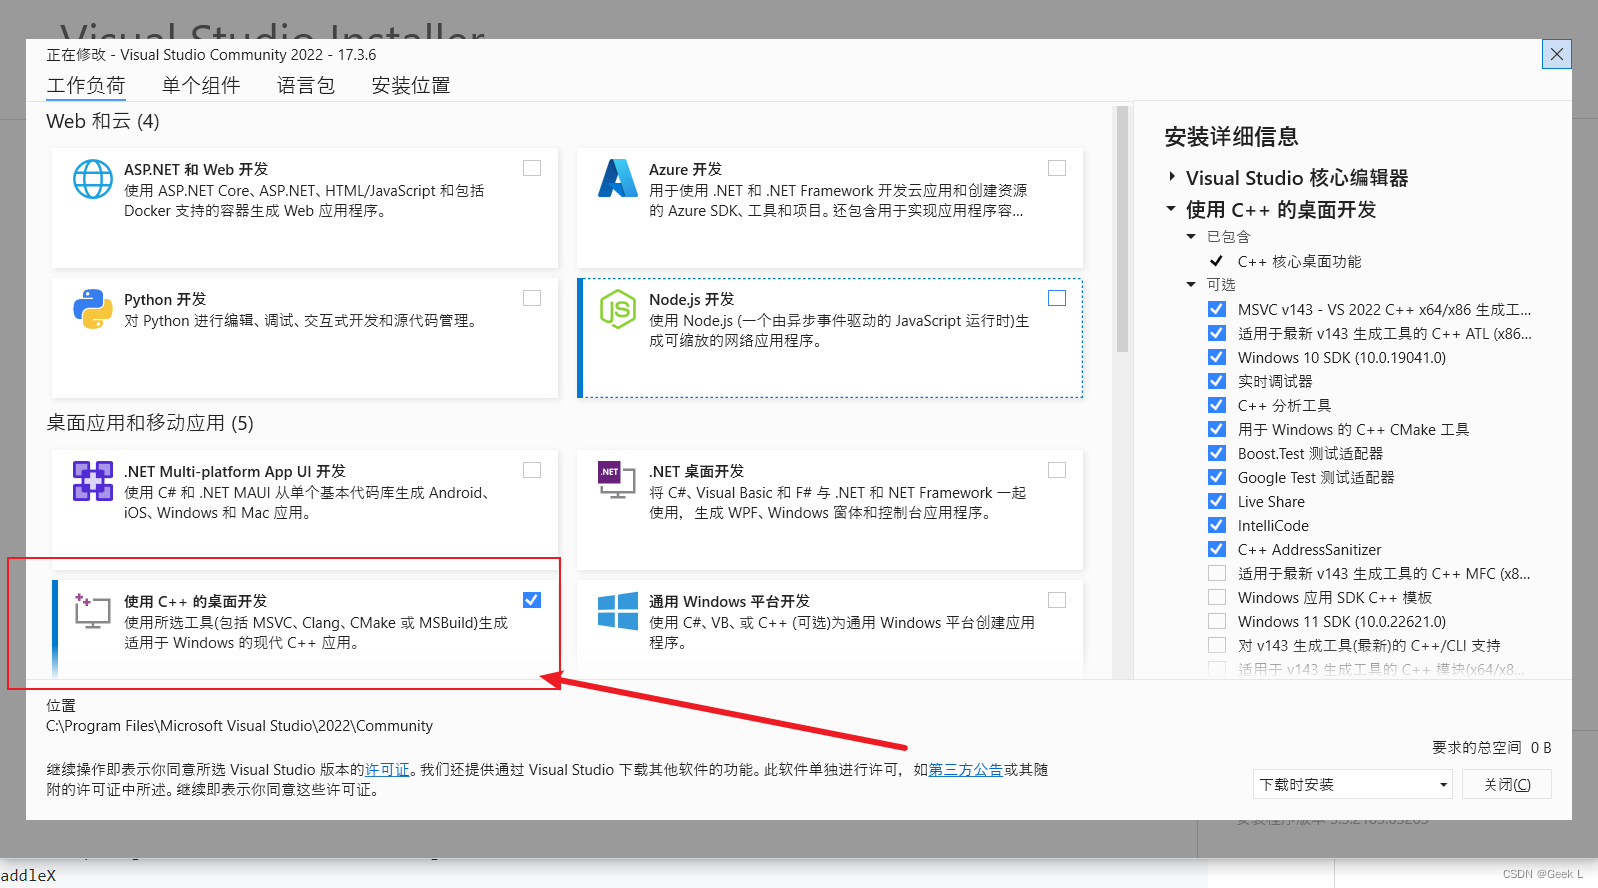Click the 关闭(C) button
The image size is (1598, 888).
(1507, 784)
